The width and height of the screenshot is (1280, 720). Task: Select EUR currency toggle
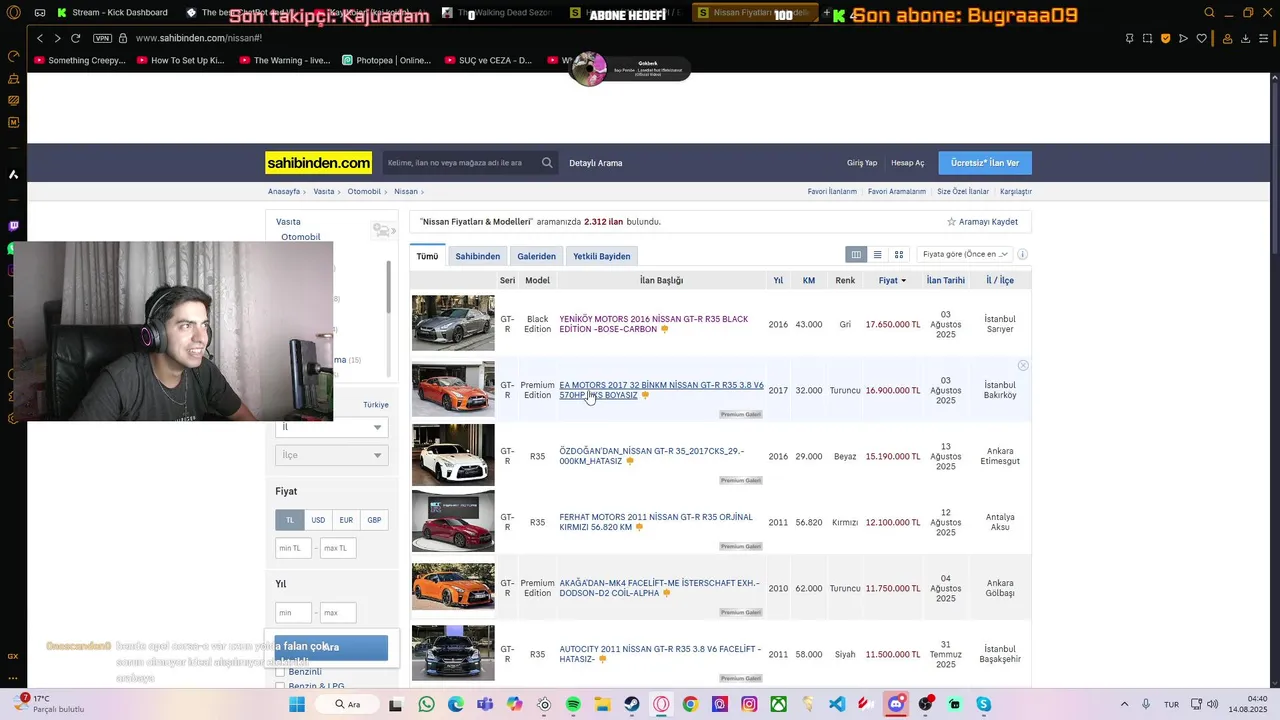pos(346,520)
